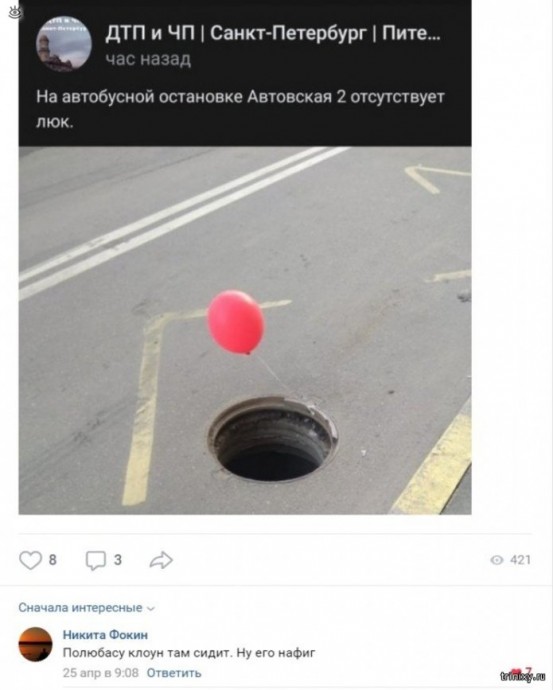
Task: Like the post with heart icon
Action: 30,560
